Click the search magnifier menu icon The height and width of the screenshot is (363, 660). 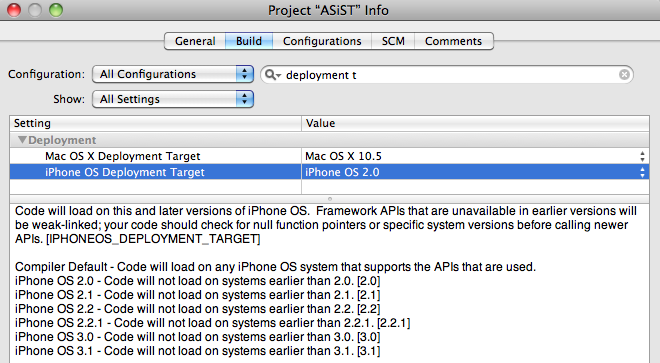[x=272, y=75]
